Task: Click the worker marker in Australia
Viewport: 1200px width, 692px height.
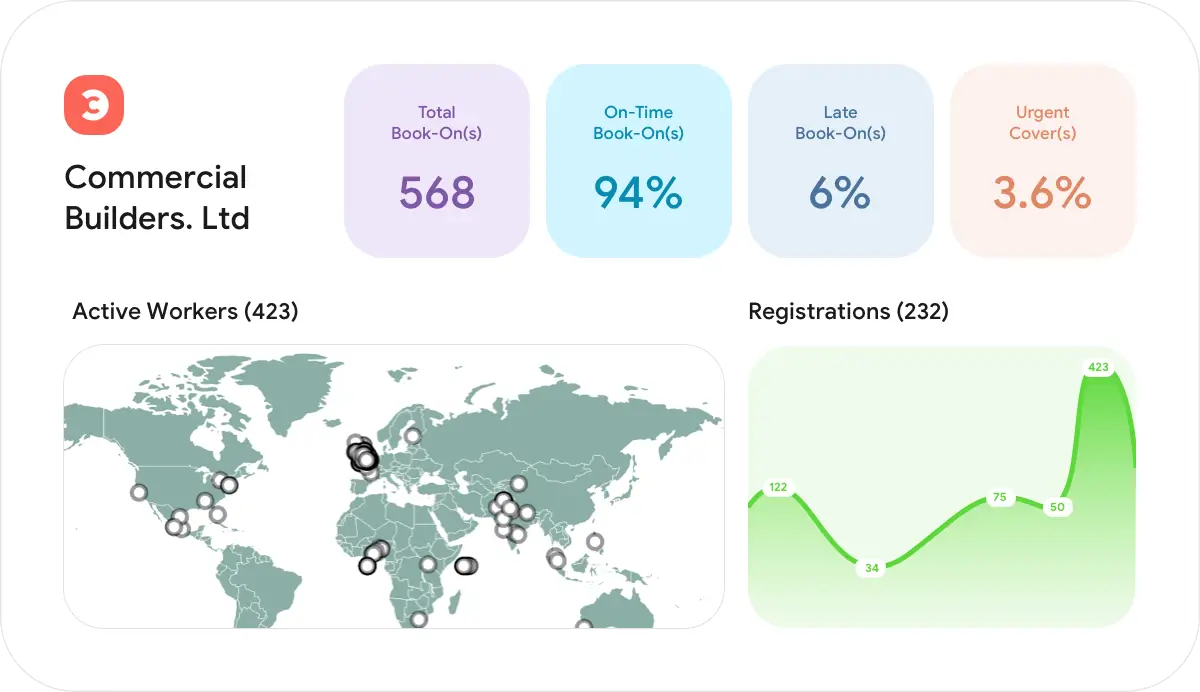Action: (584, 625)
